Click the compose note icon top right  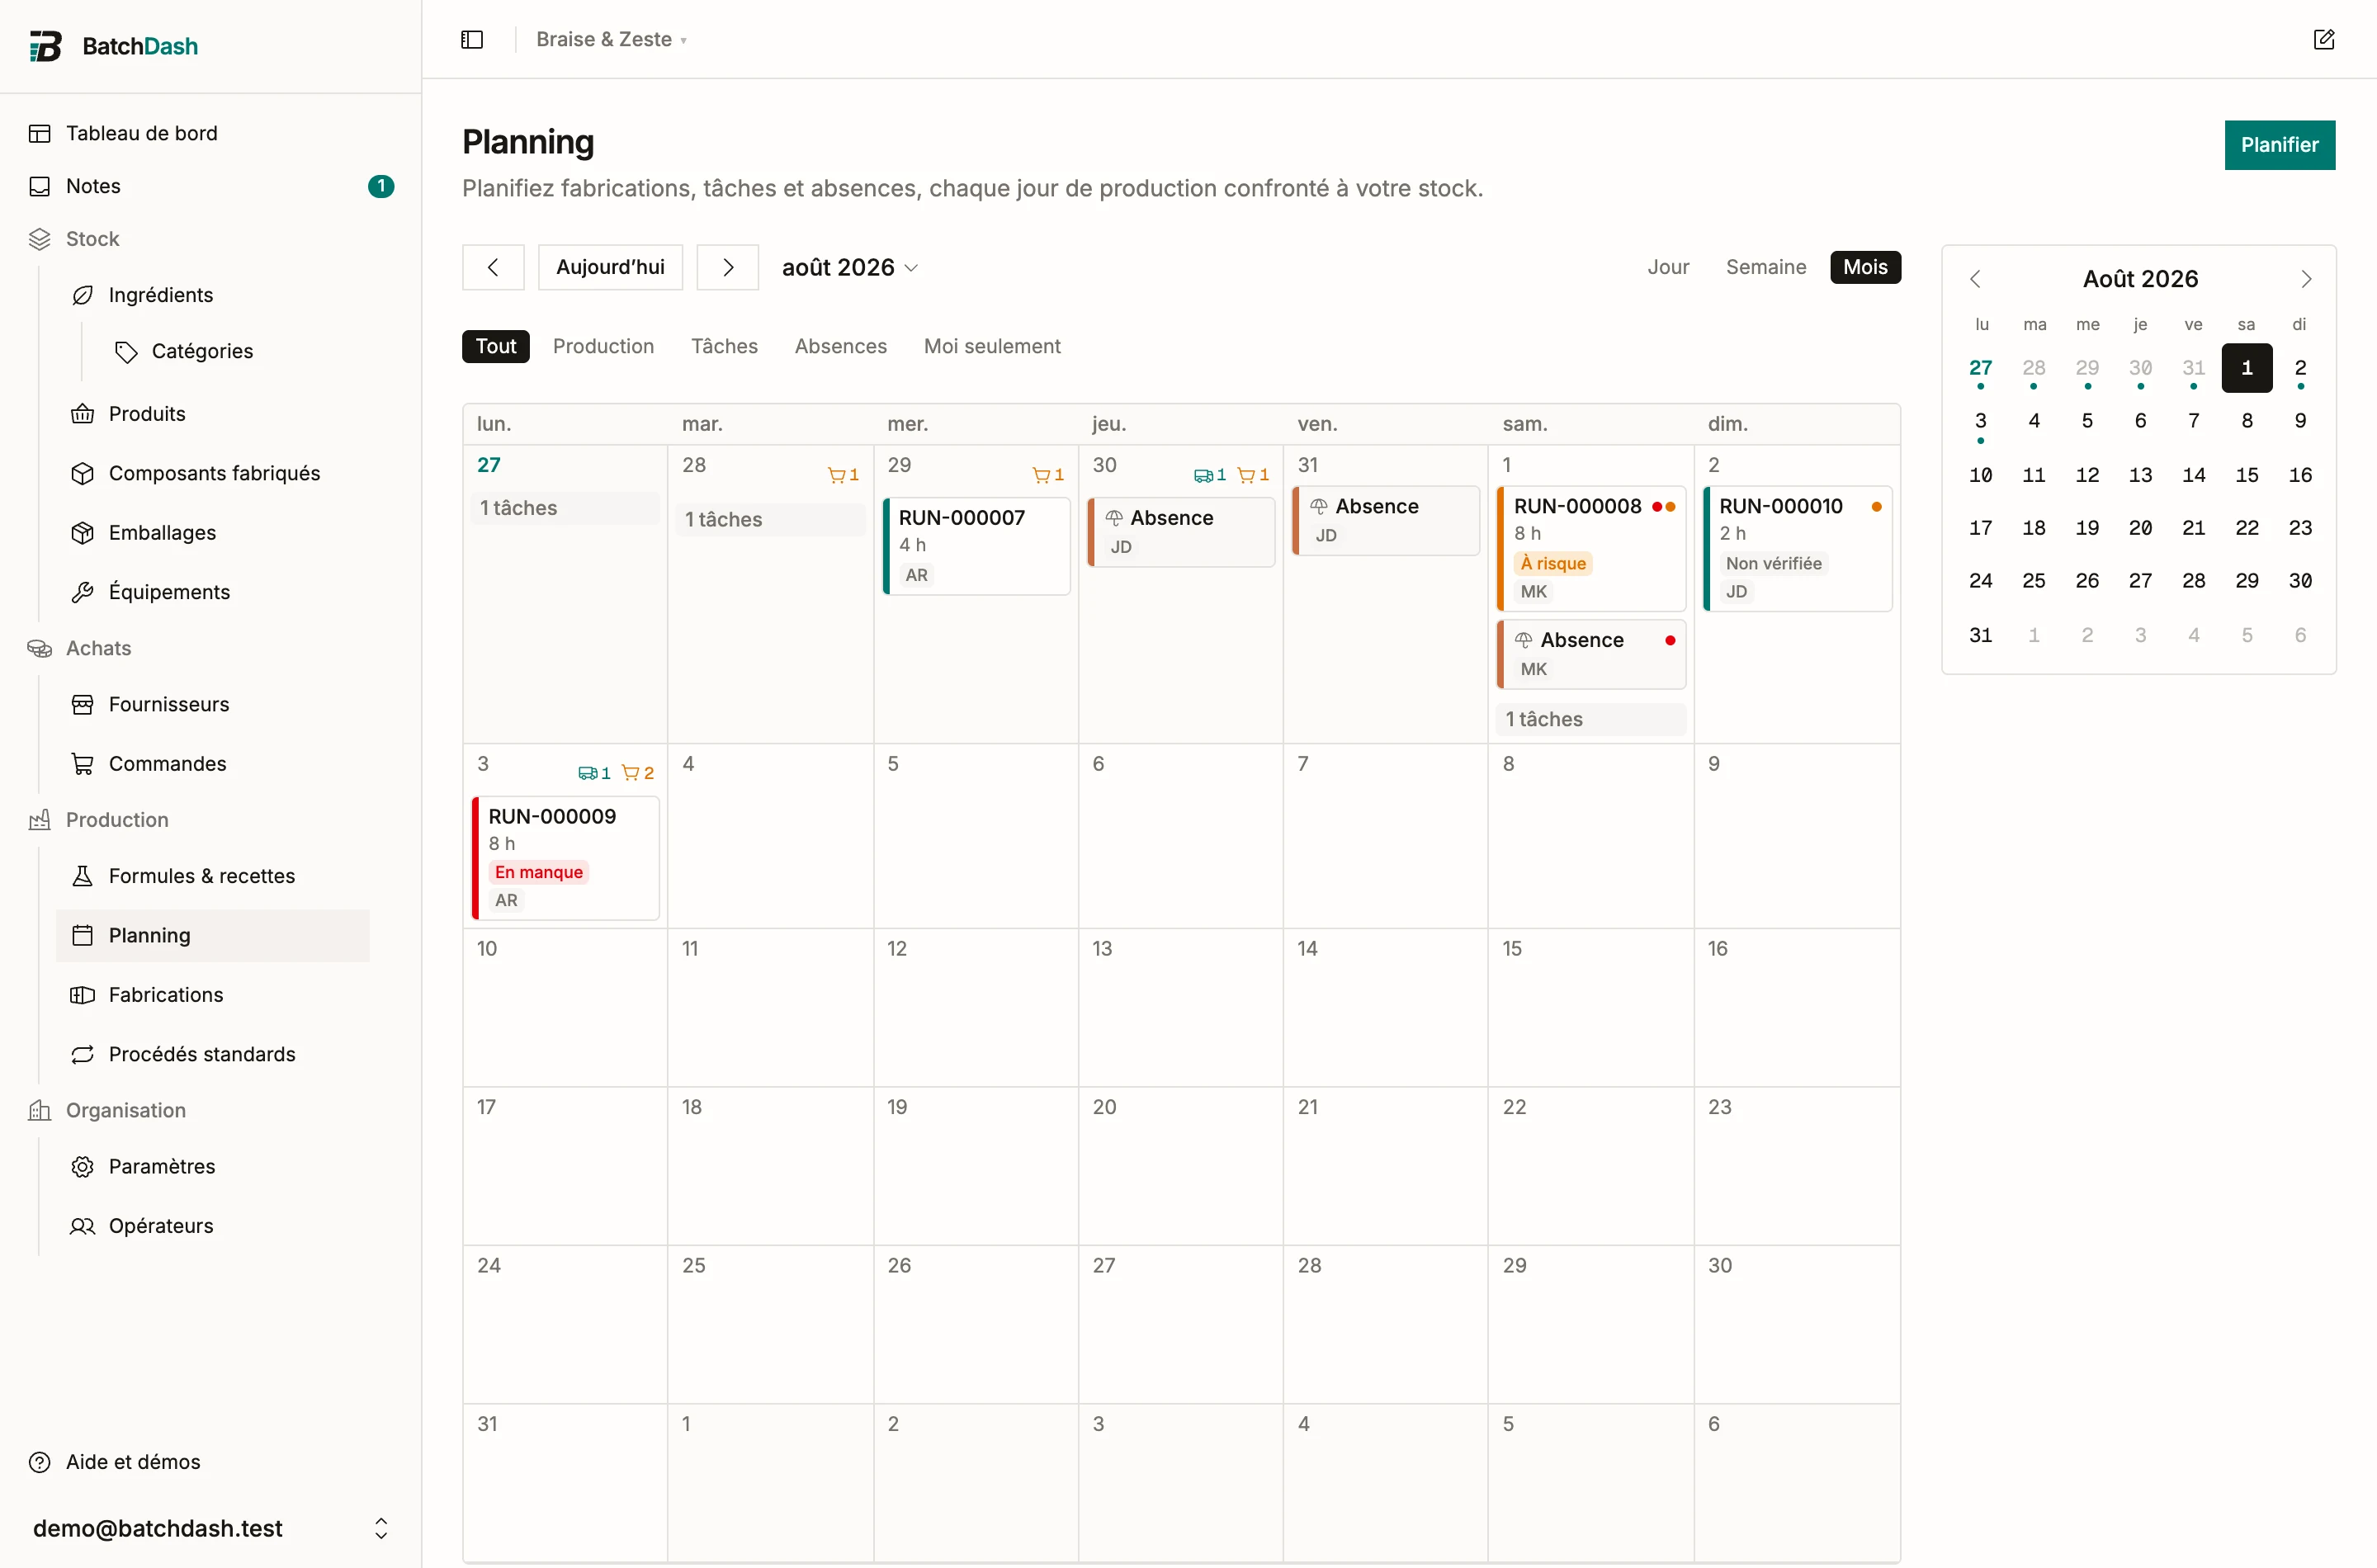pyautogui.click(x=2324, y=39)
